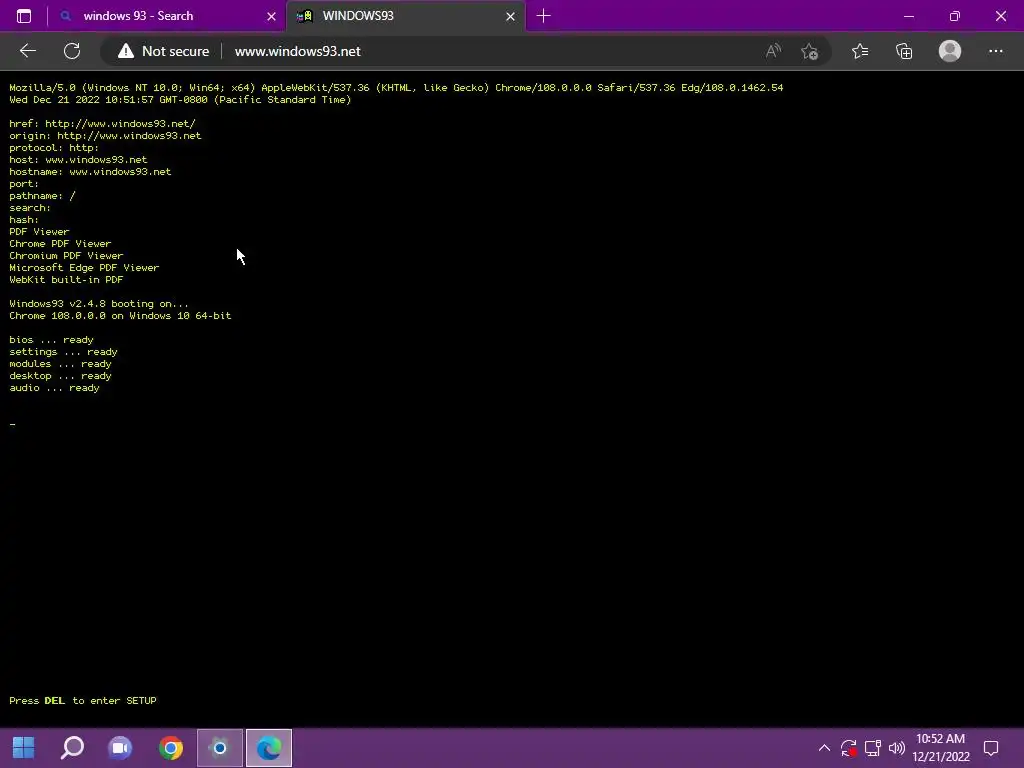This screenshot has width=1024, height=768.
Task: Click the 'desktop ... ready' line
Action: (x=60, y=376)
